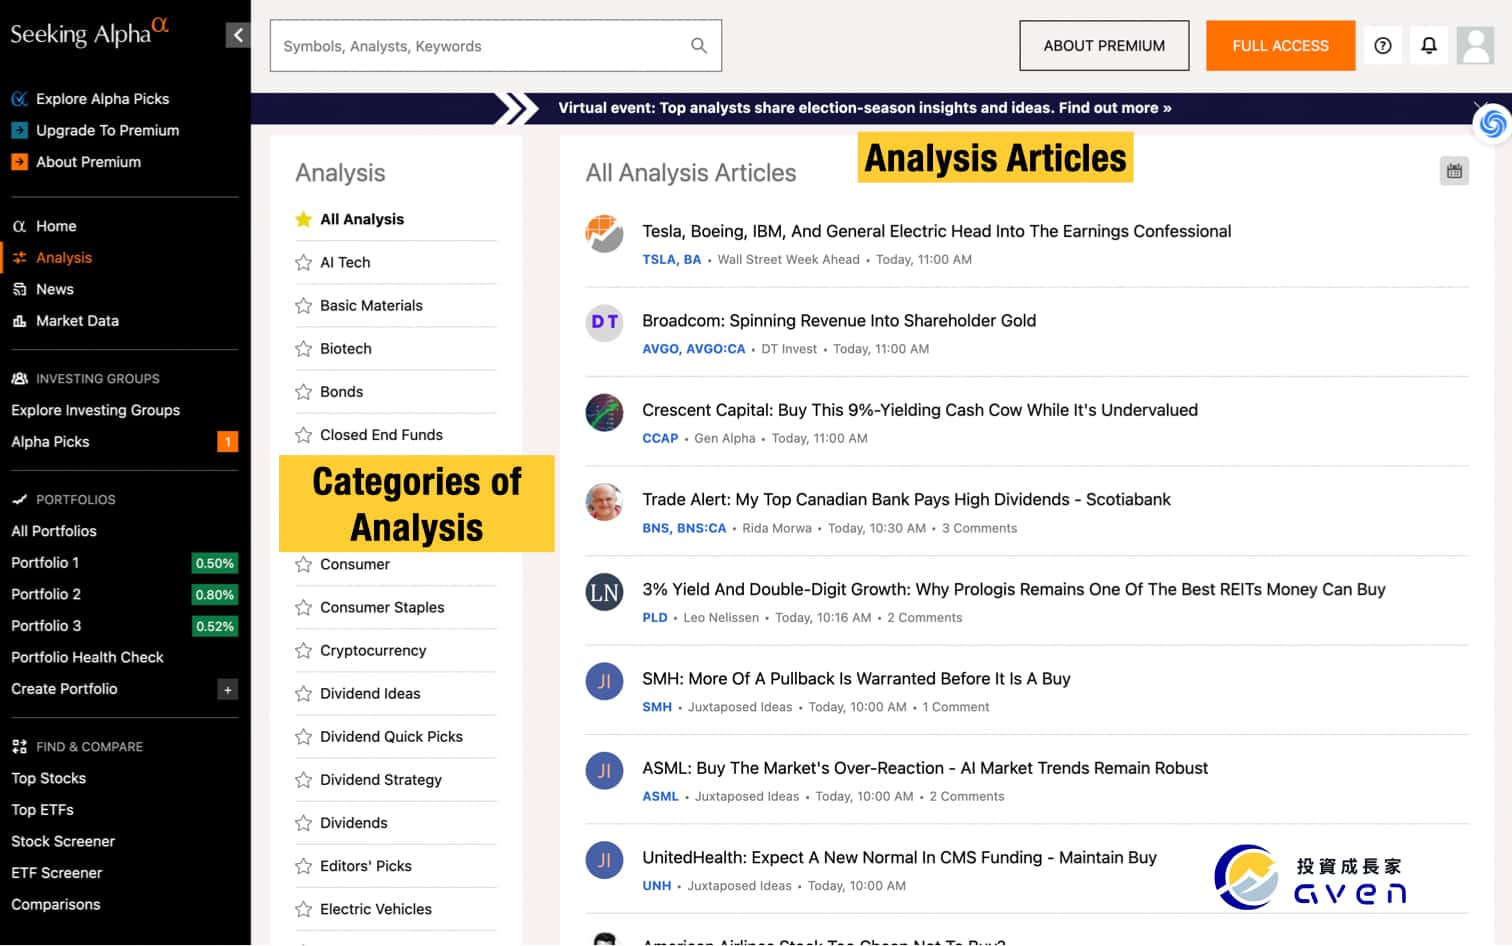Screen dimensions: 1512x946
Task: Open Tesla, Boeing, IBM earnings article
Action: [x=936, y=231]
